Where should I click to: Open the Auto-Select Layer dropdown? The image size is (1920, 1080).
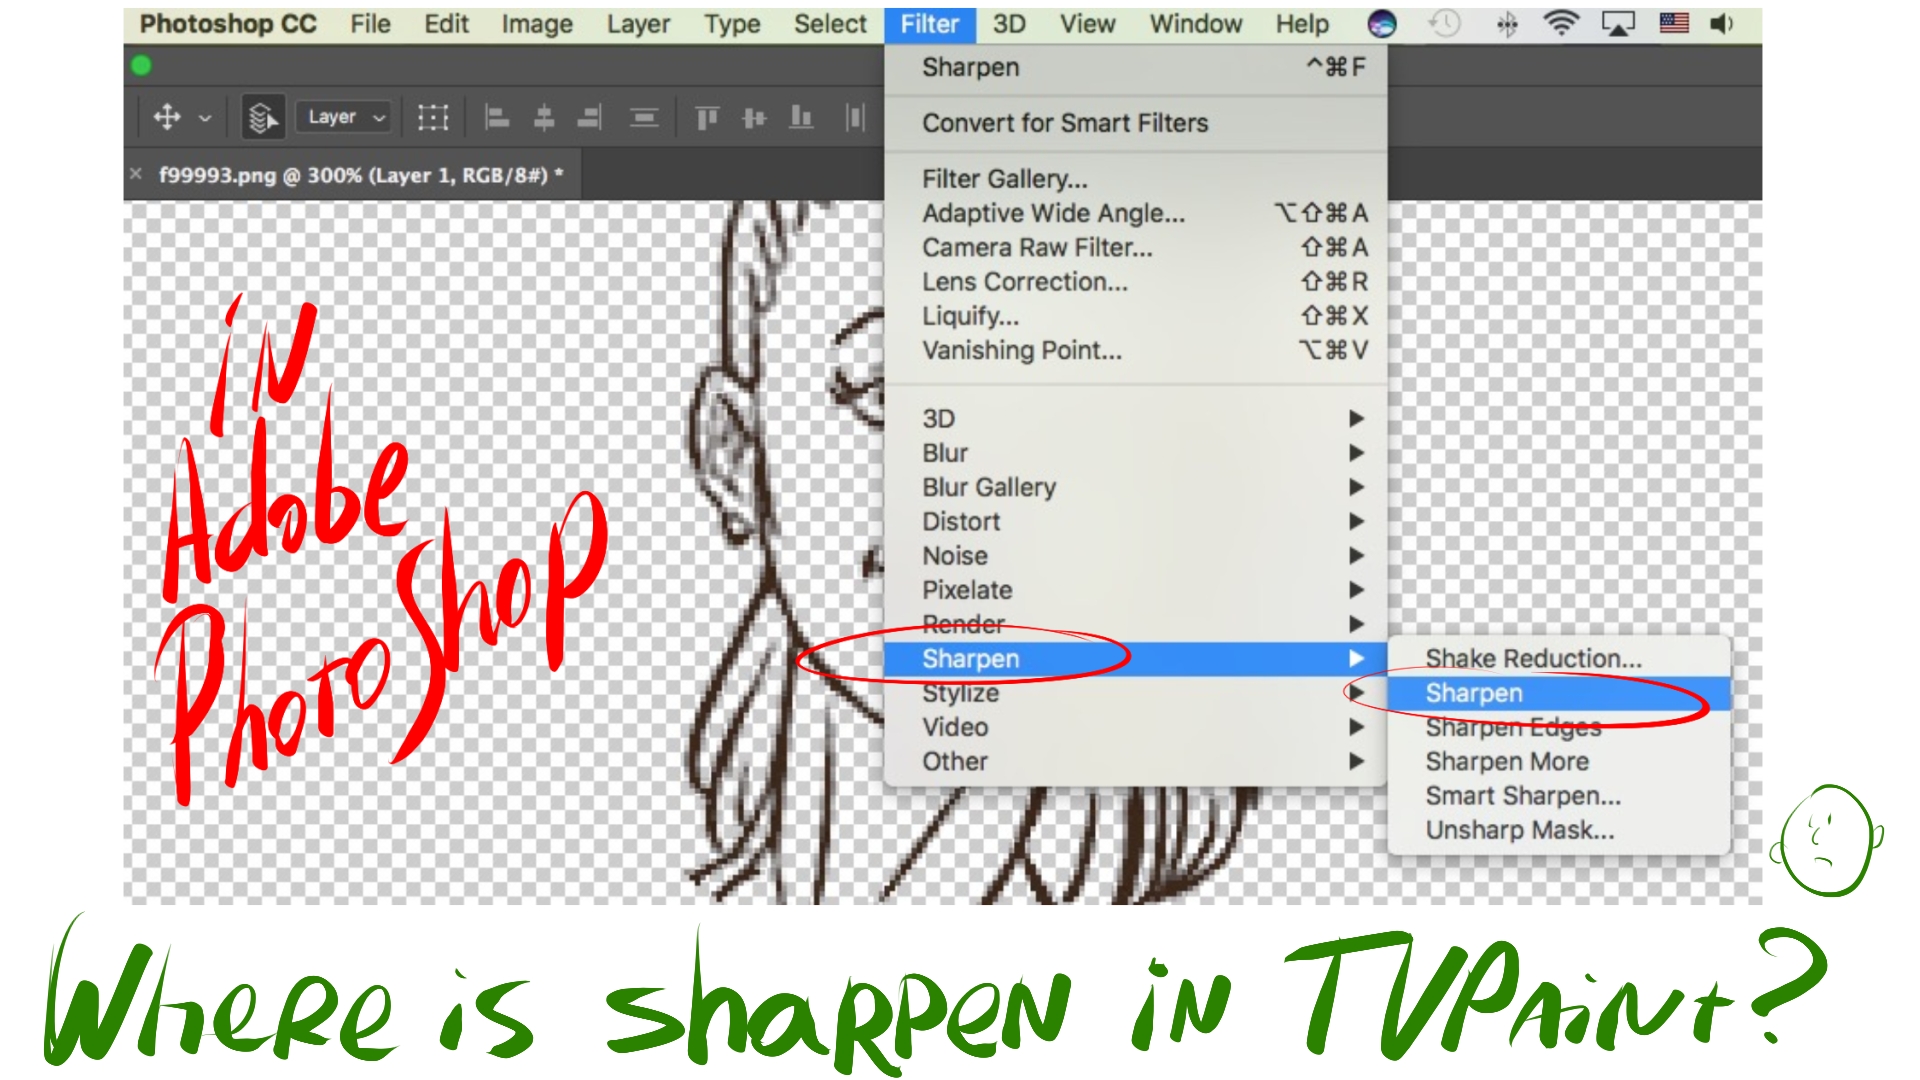[345, 117]
